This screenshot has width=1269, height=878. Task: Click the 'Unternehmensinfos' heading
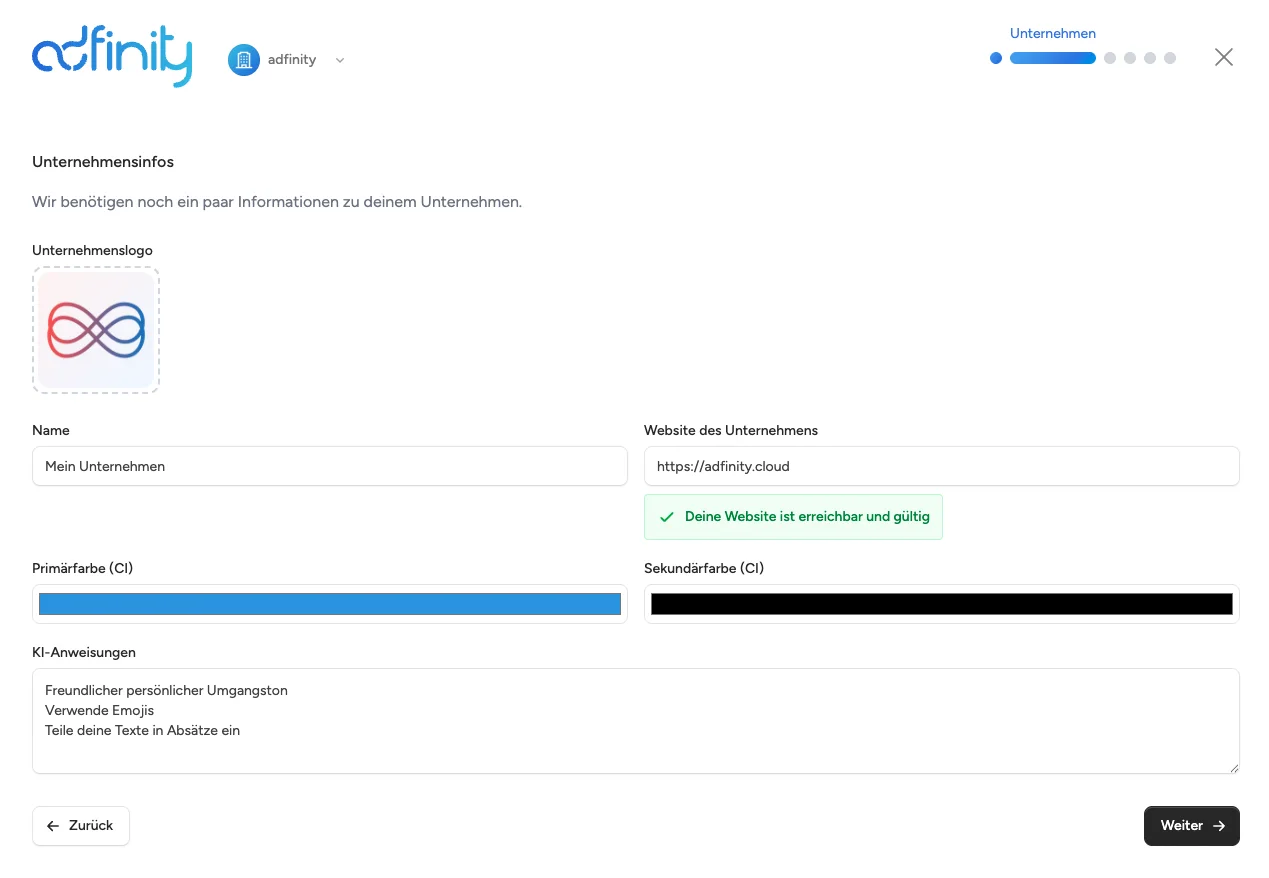(103, 162)
